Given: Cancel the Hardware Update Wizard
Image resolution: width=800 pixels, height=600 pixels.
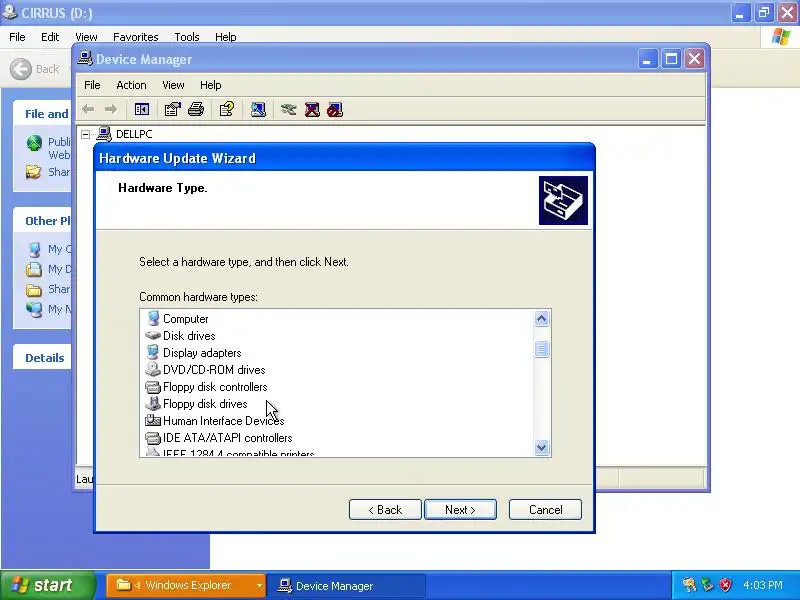Looking at the screenshot, I should [545, 510].
